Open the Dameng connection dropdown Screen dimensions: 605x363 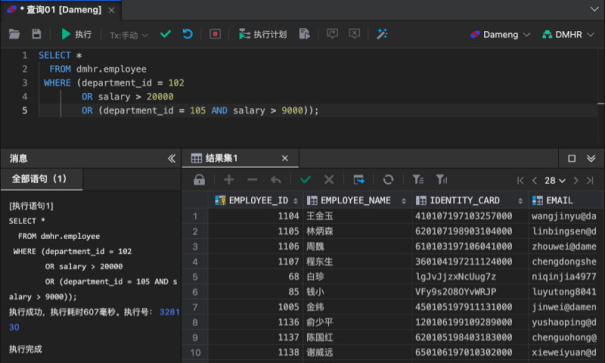500,35
